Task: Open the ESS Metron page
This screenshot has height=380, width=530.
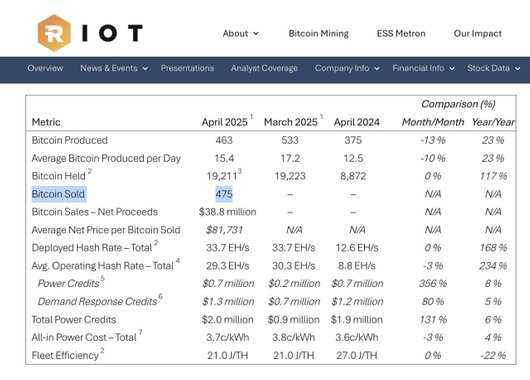Action: pyautogui.click(x=401, y=33)
